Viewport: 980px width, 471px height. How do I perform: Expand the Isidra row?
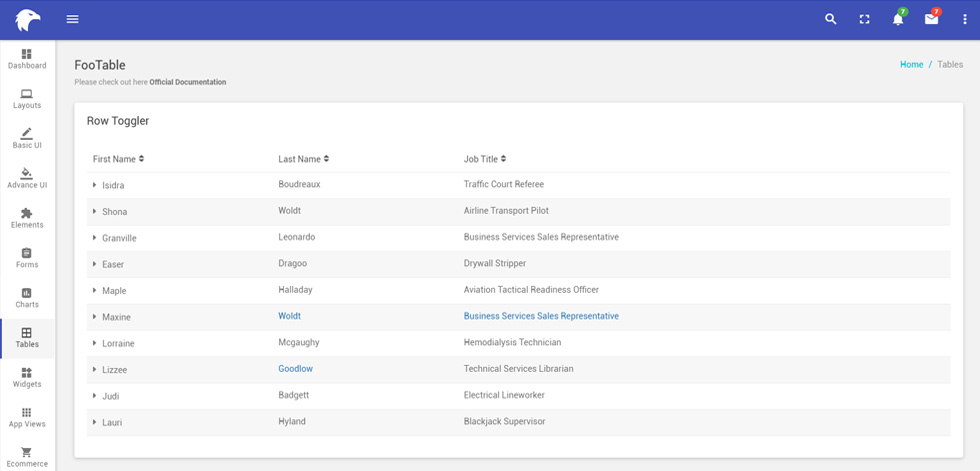94,185
